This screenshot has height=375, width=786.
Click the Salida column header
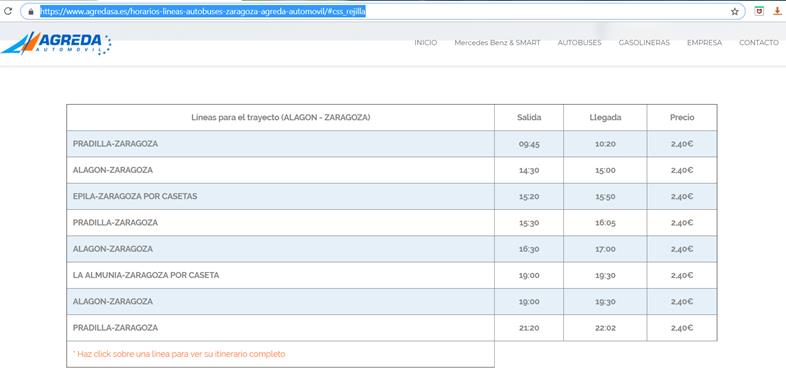(x=529, y=117)
